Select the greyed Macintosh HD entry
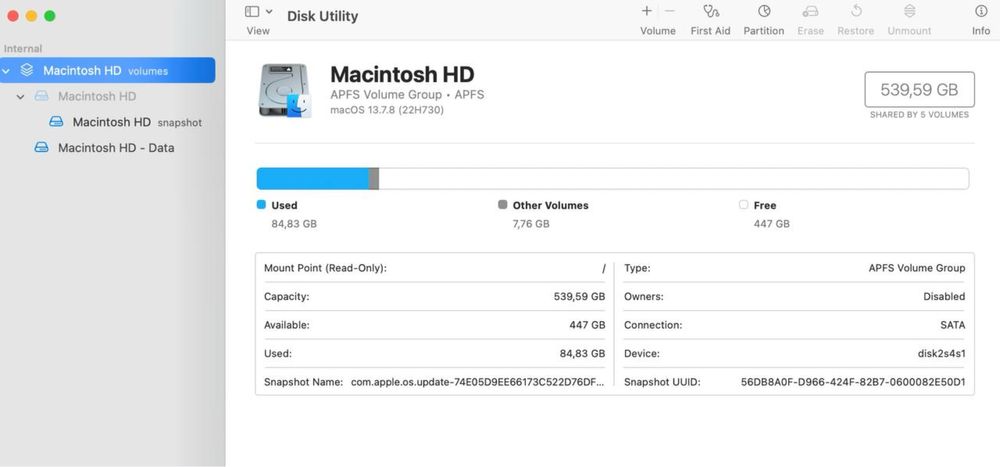 pos(97,96)
